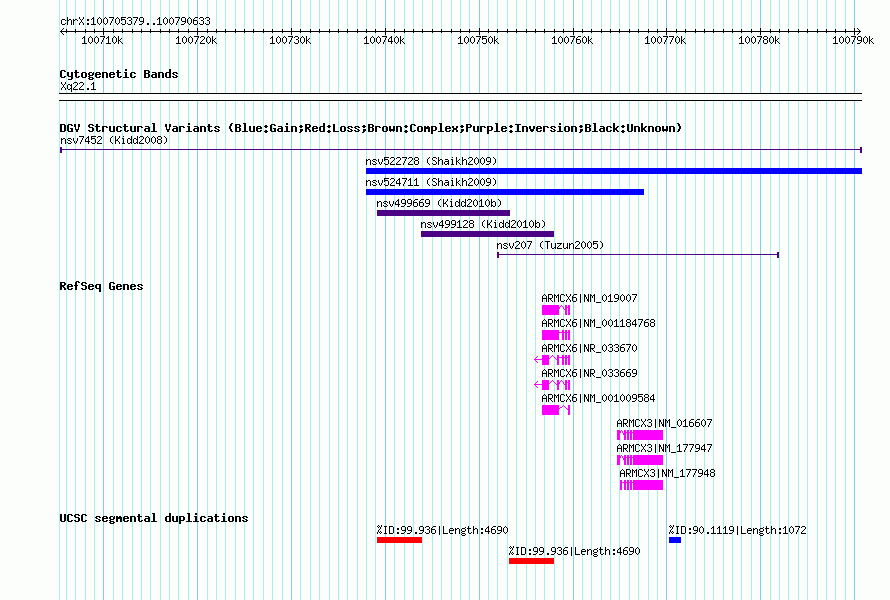The width and height of the screenshot is (890, 600).
Task: Click the 100710k ruler position
Action: coord(102,40)
